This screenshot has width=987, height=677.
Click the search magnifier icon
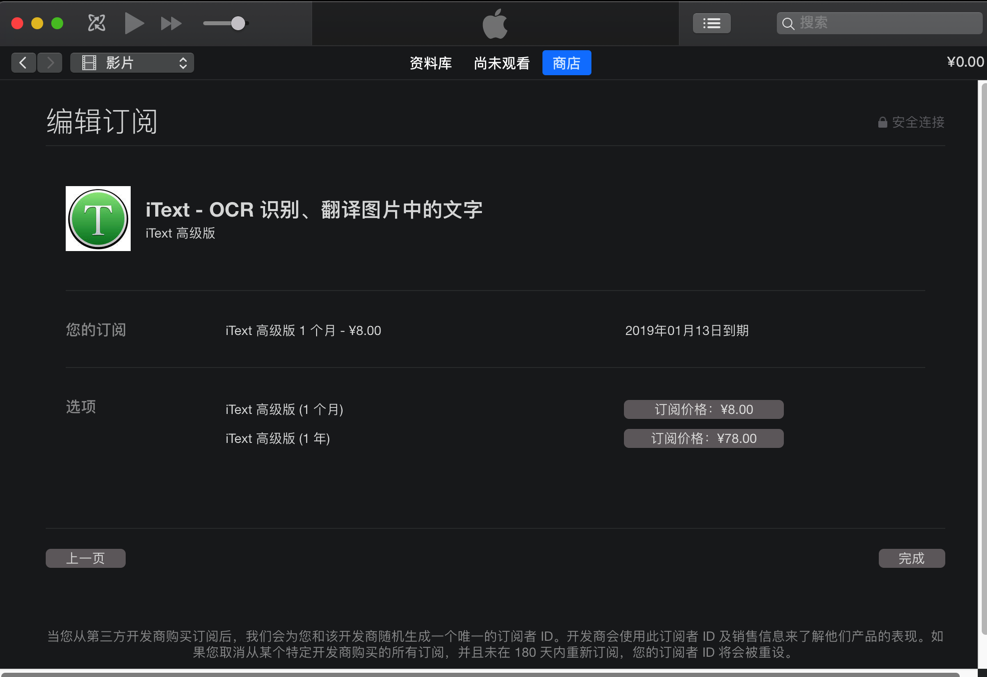click(788, 24)
